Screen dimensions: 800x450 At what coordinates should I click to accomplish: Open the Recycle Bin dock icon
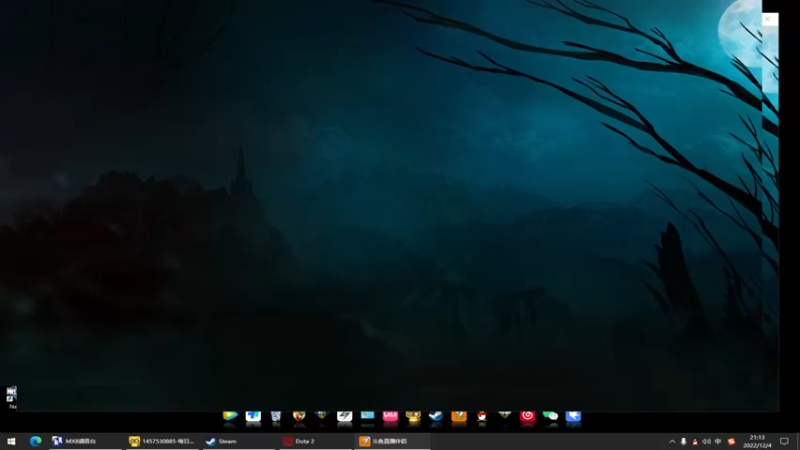(276, 416)
